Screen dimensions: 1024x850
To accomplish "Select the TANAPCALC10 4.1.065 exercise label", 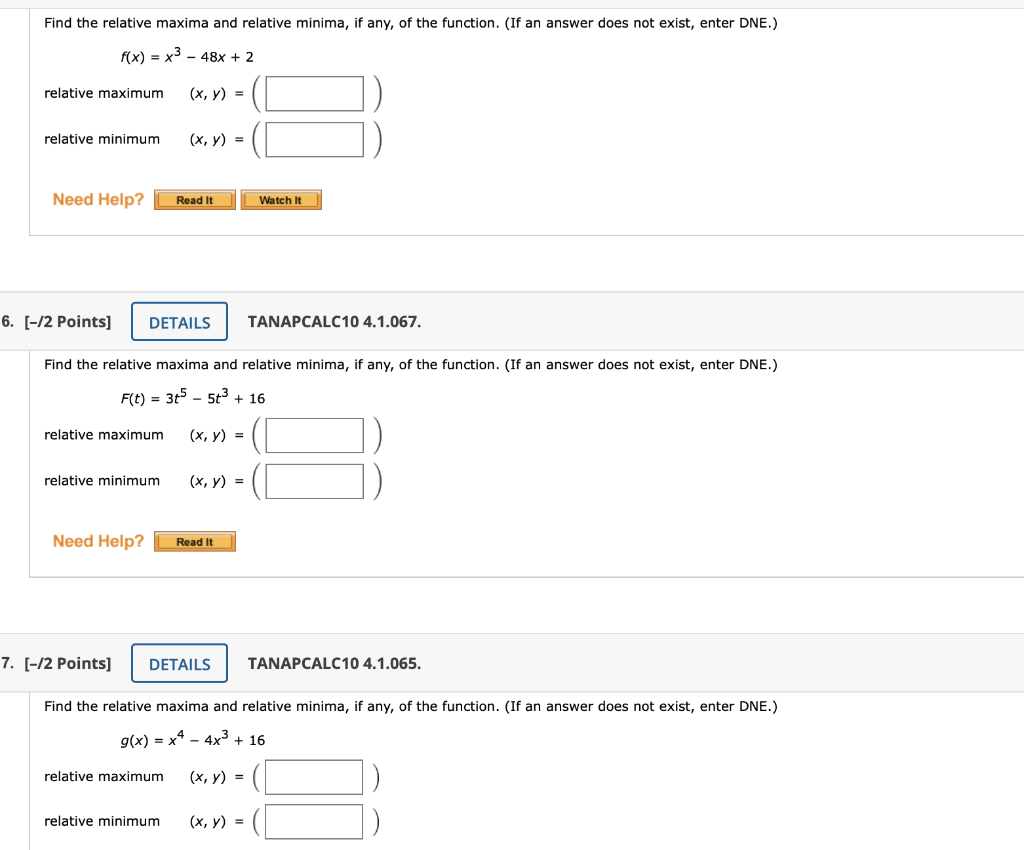I will [x=334, y=663].
